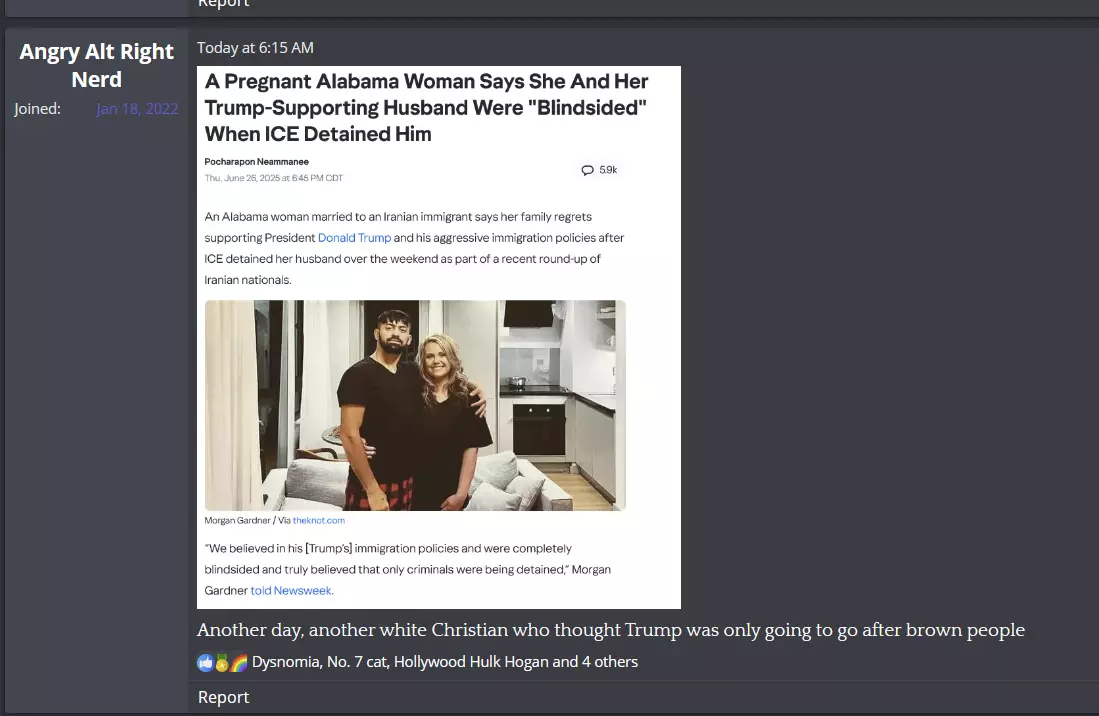The width and height of the screenshot is (1099, 716).
Task: Open the Today at 6:15 AM post permalink
Action: tap(255, 48)
